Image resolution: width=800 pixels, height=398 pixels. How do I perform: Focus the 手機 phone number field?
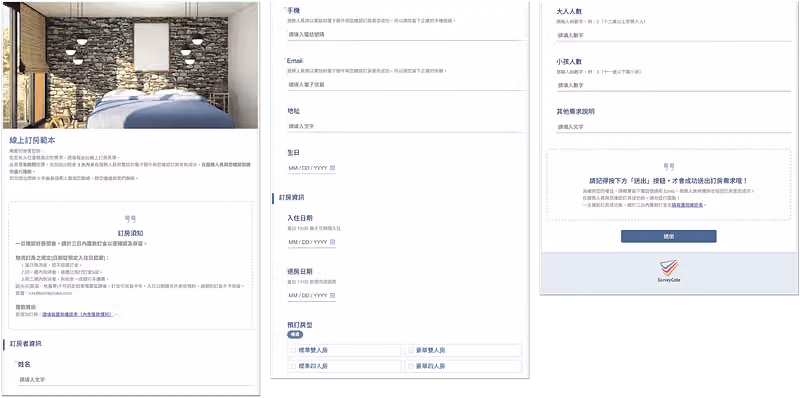click(406, 35)
